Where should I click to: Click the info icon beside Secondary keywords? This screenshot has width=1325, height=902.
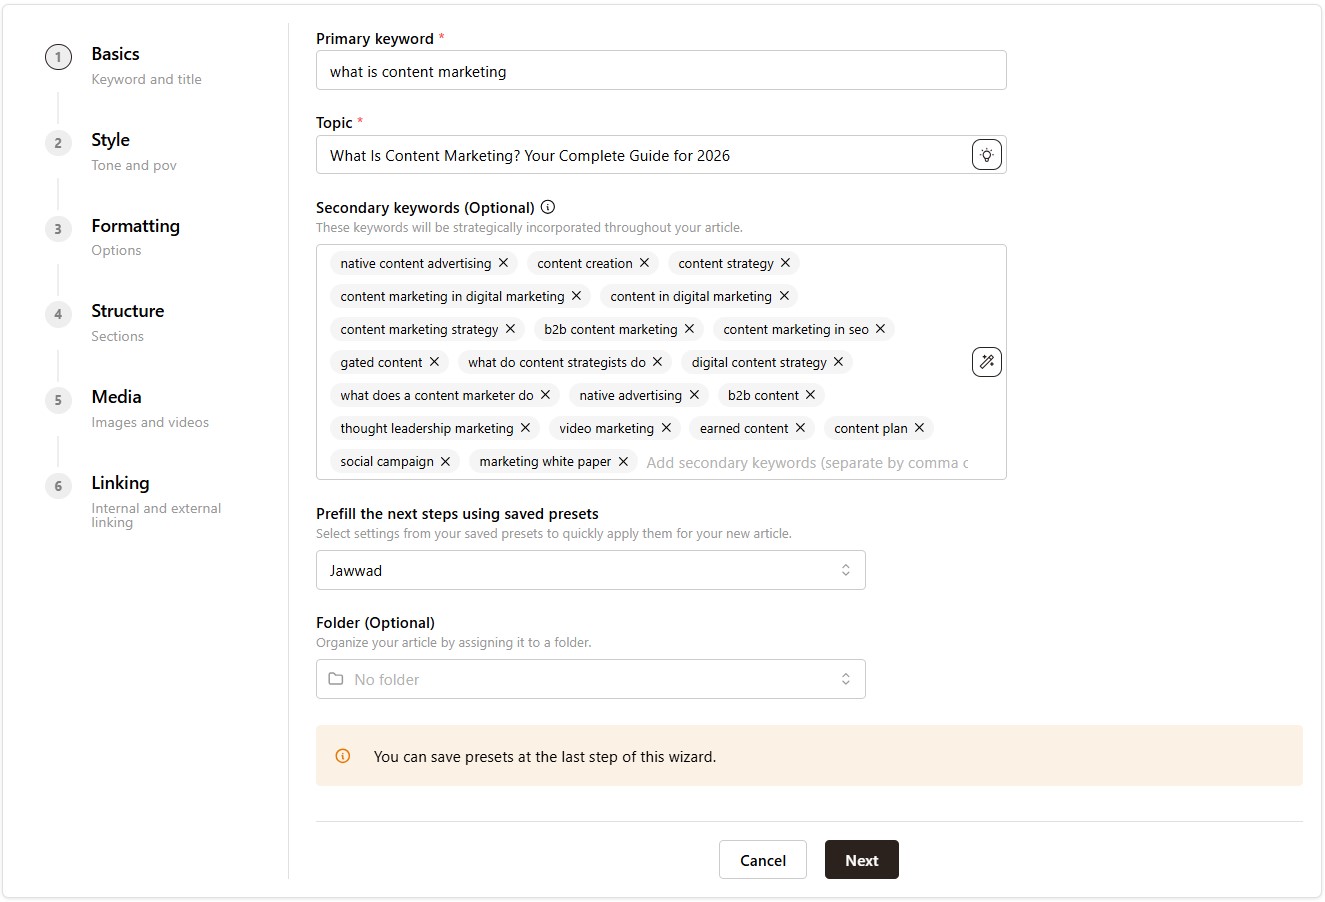pos(547,207)
